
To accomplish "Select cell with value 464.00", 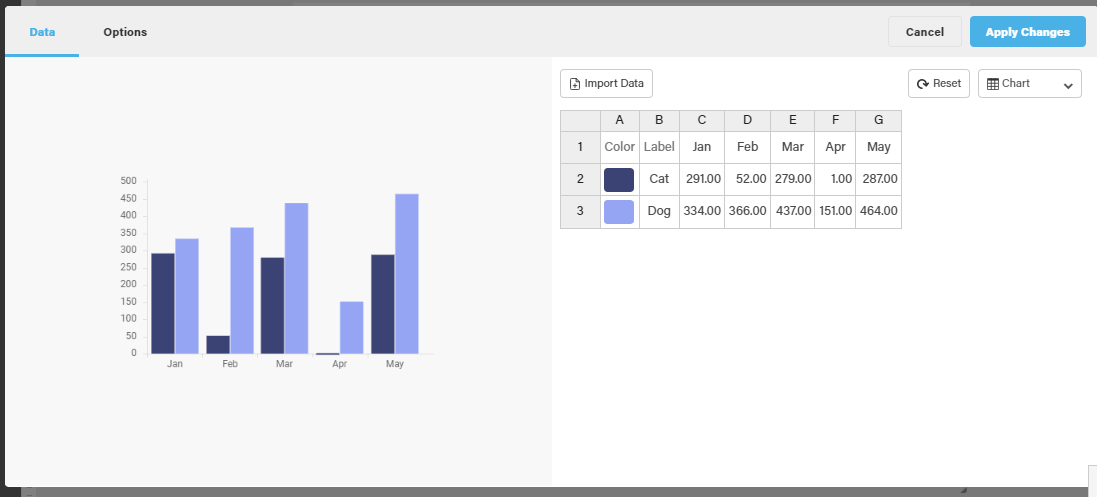I will (879, 211).
